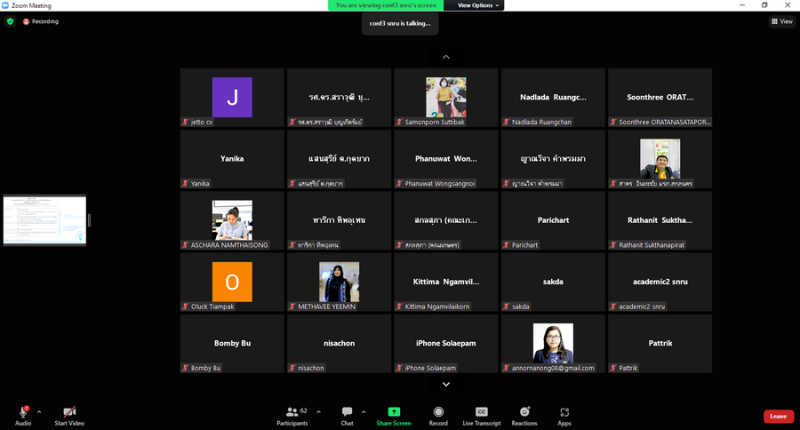Enable Live Transcript captions

point(481,412)
